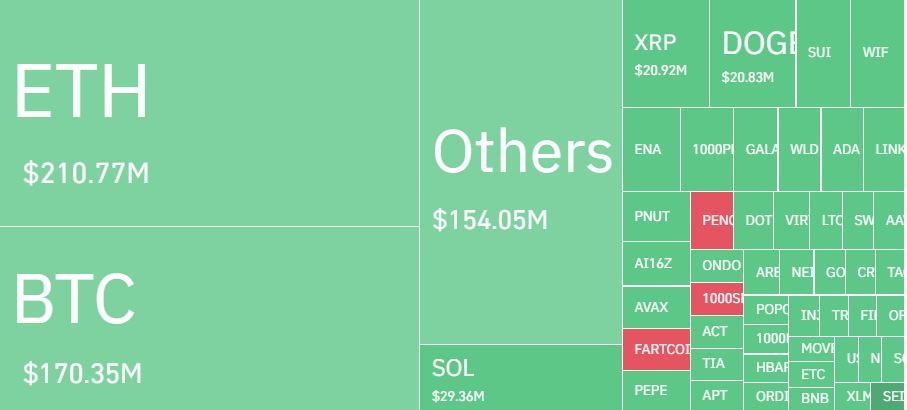Image resolution: width=907 pixels, height=410 pixels.
Task: Click the WLD tile
Action: 800,150
